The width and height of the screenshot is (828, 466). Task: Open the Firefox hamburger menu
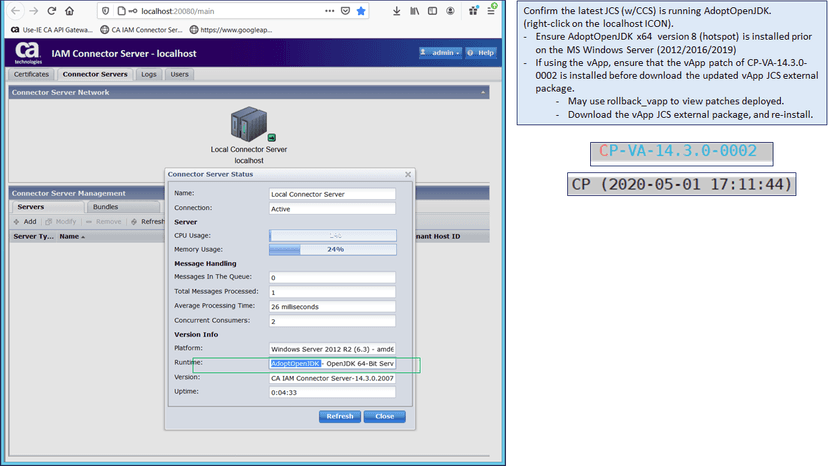tap(492, 11)
